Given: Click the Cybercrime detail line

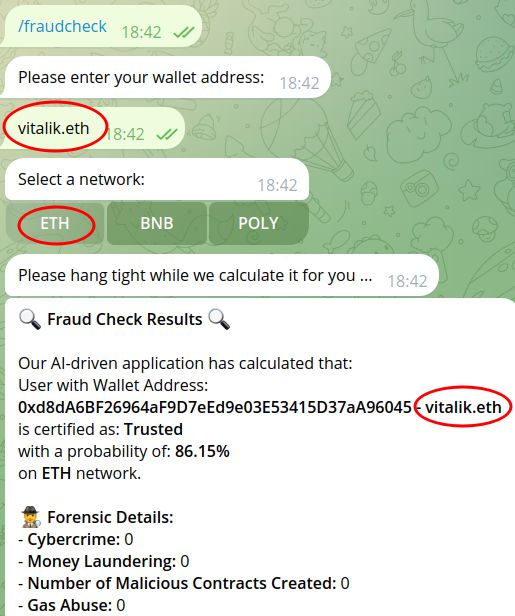Looking at the screenshot, I should pos(75,539).
